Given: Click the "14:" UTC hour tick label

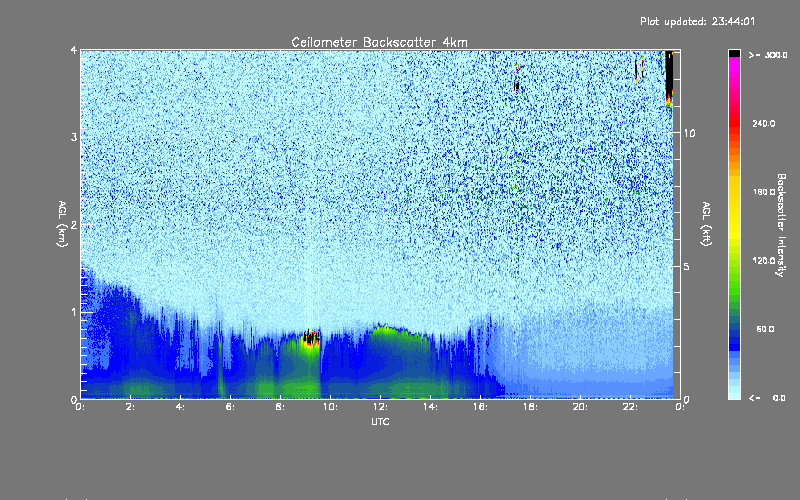Looking at the screenshot, I should (430, 407).
